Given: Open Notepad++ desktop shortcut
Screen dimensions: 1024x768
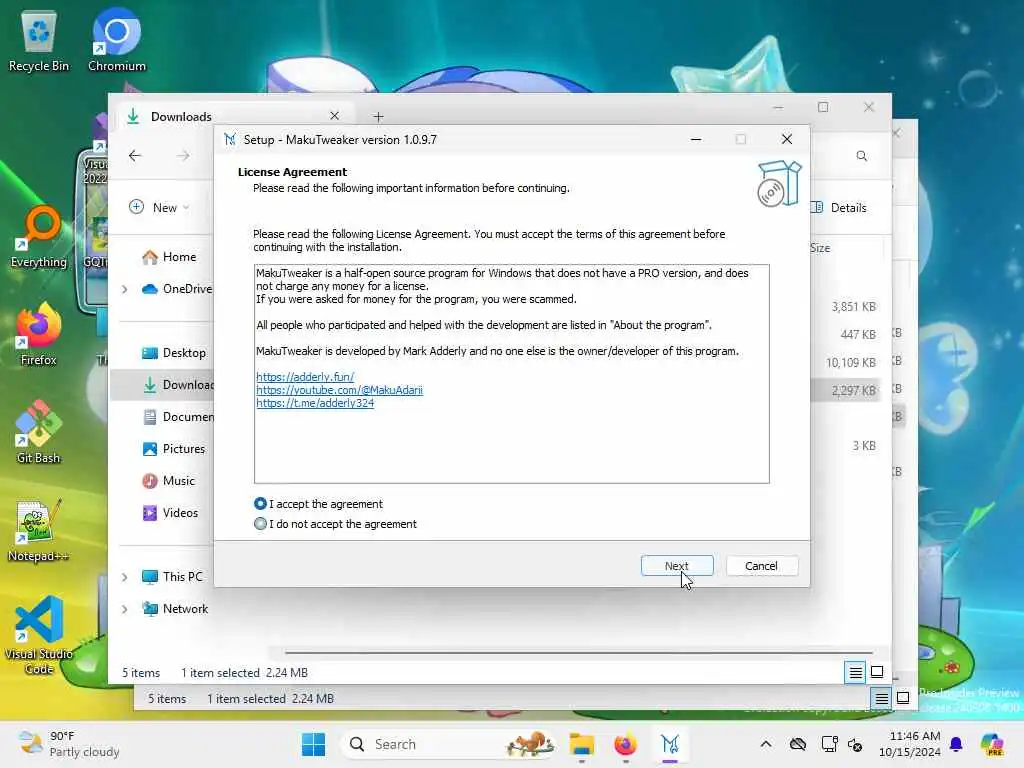Looking at the screenshot, I should click(39, 530).
